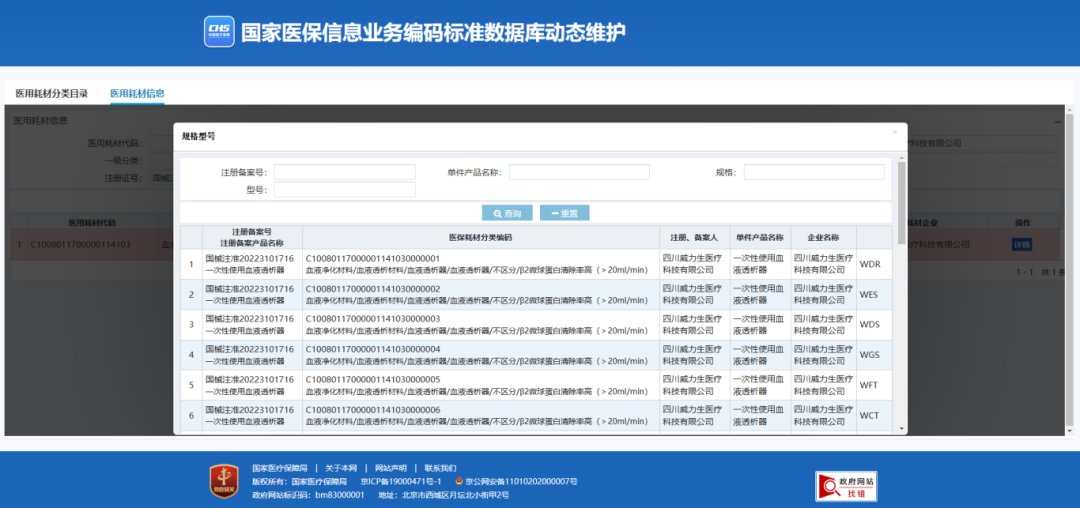This screenshot has height=508, width=1080.
Task: Click the 政府网站找错 icon
Action: click(x=845, y=486)
